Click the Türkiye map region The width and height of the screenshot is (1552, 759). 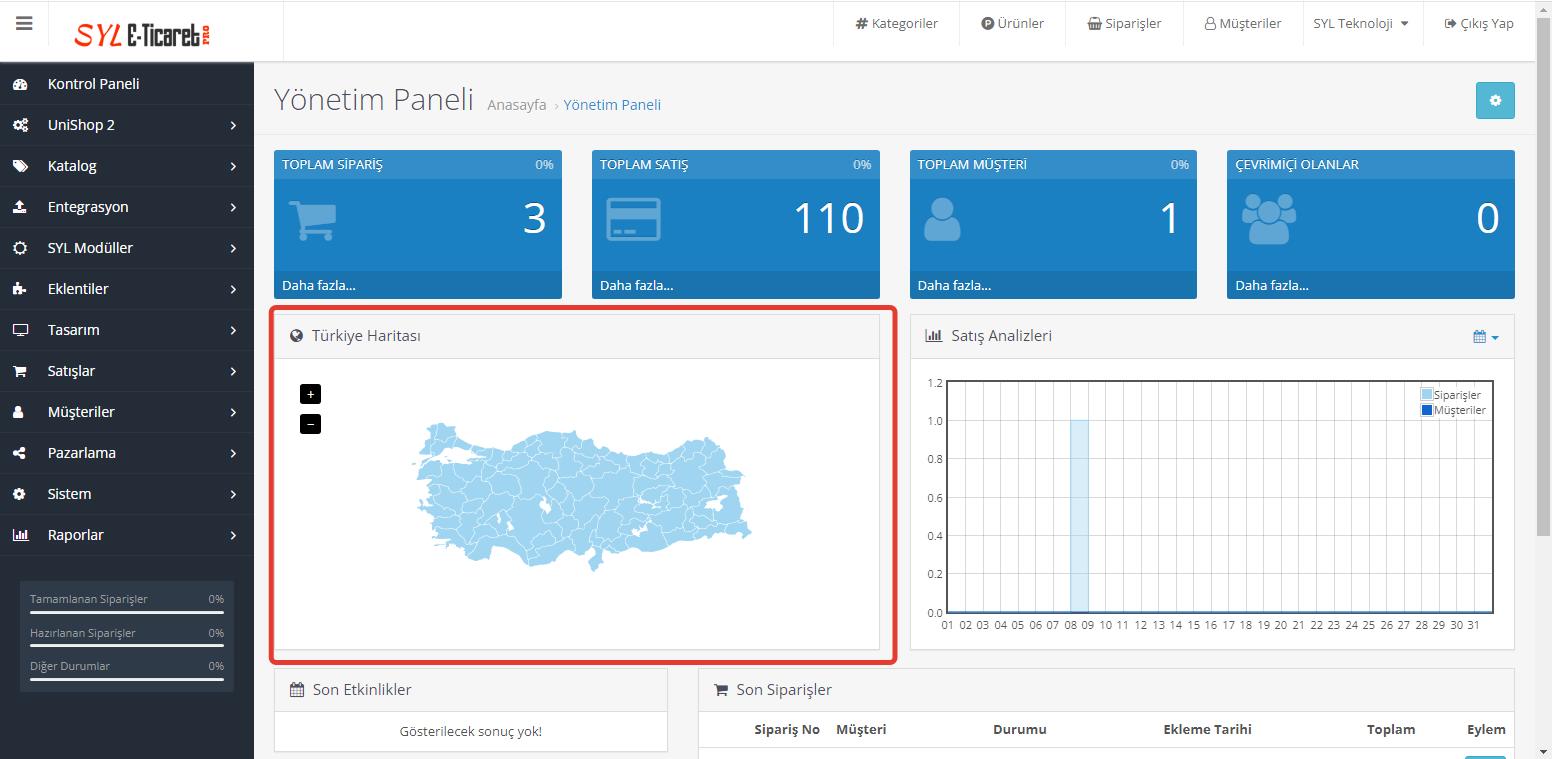click(580, 495)
